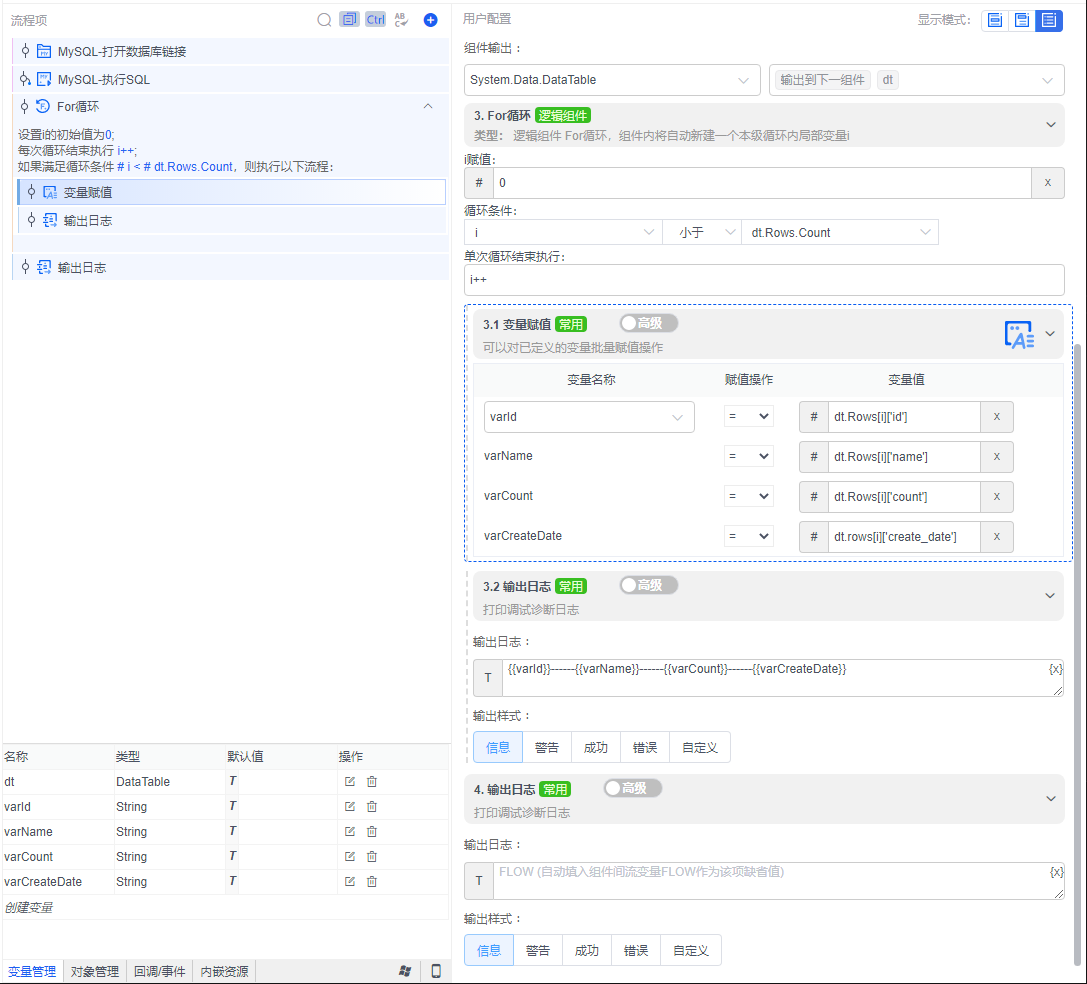The width and height of the screenshot is (1087, 984).
Task: Toggle the 高级 switch for 3.1 变量赋值
Action: click(x=648, y=323)
